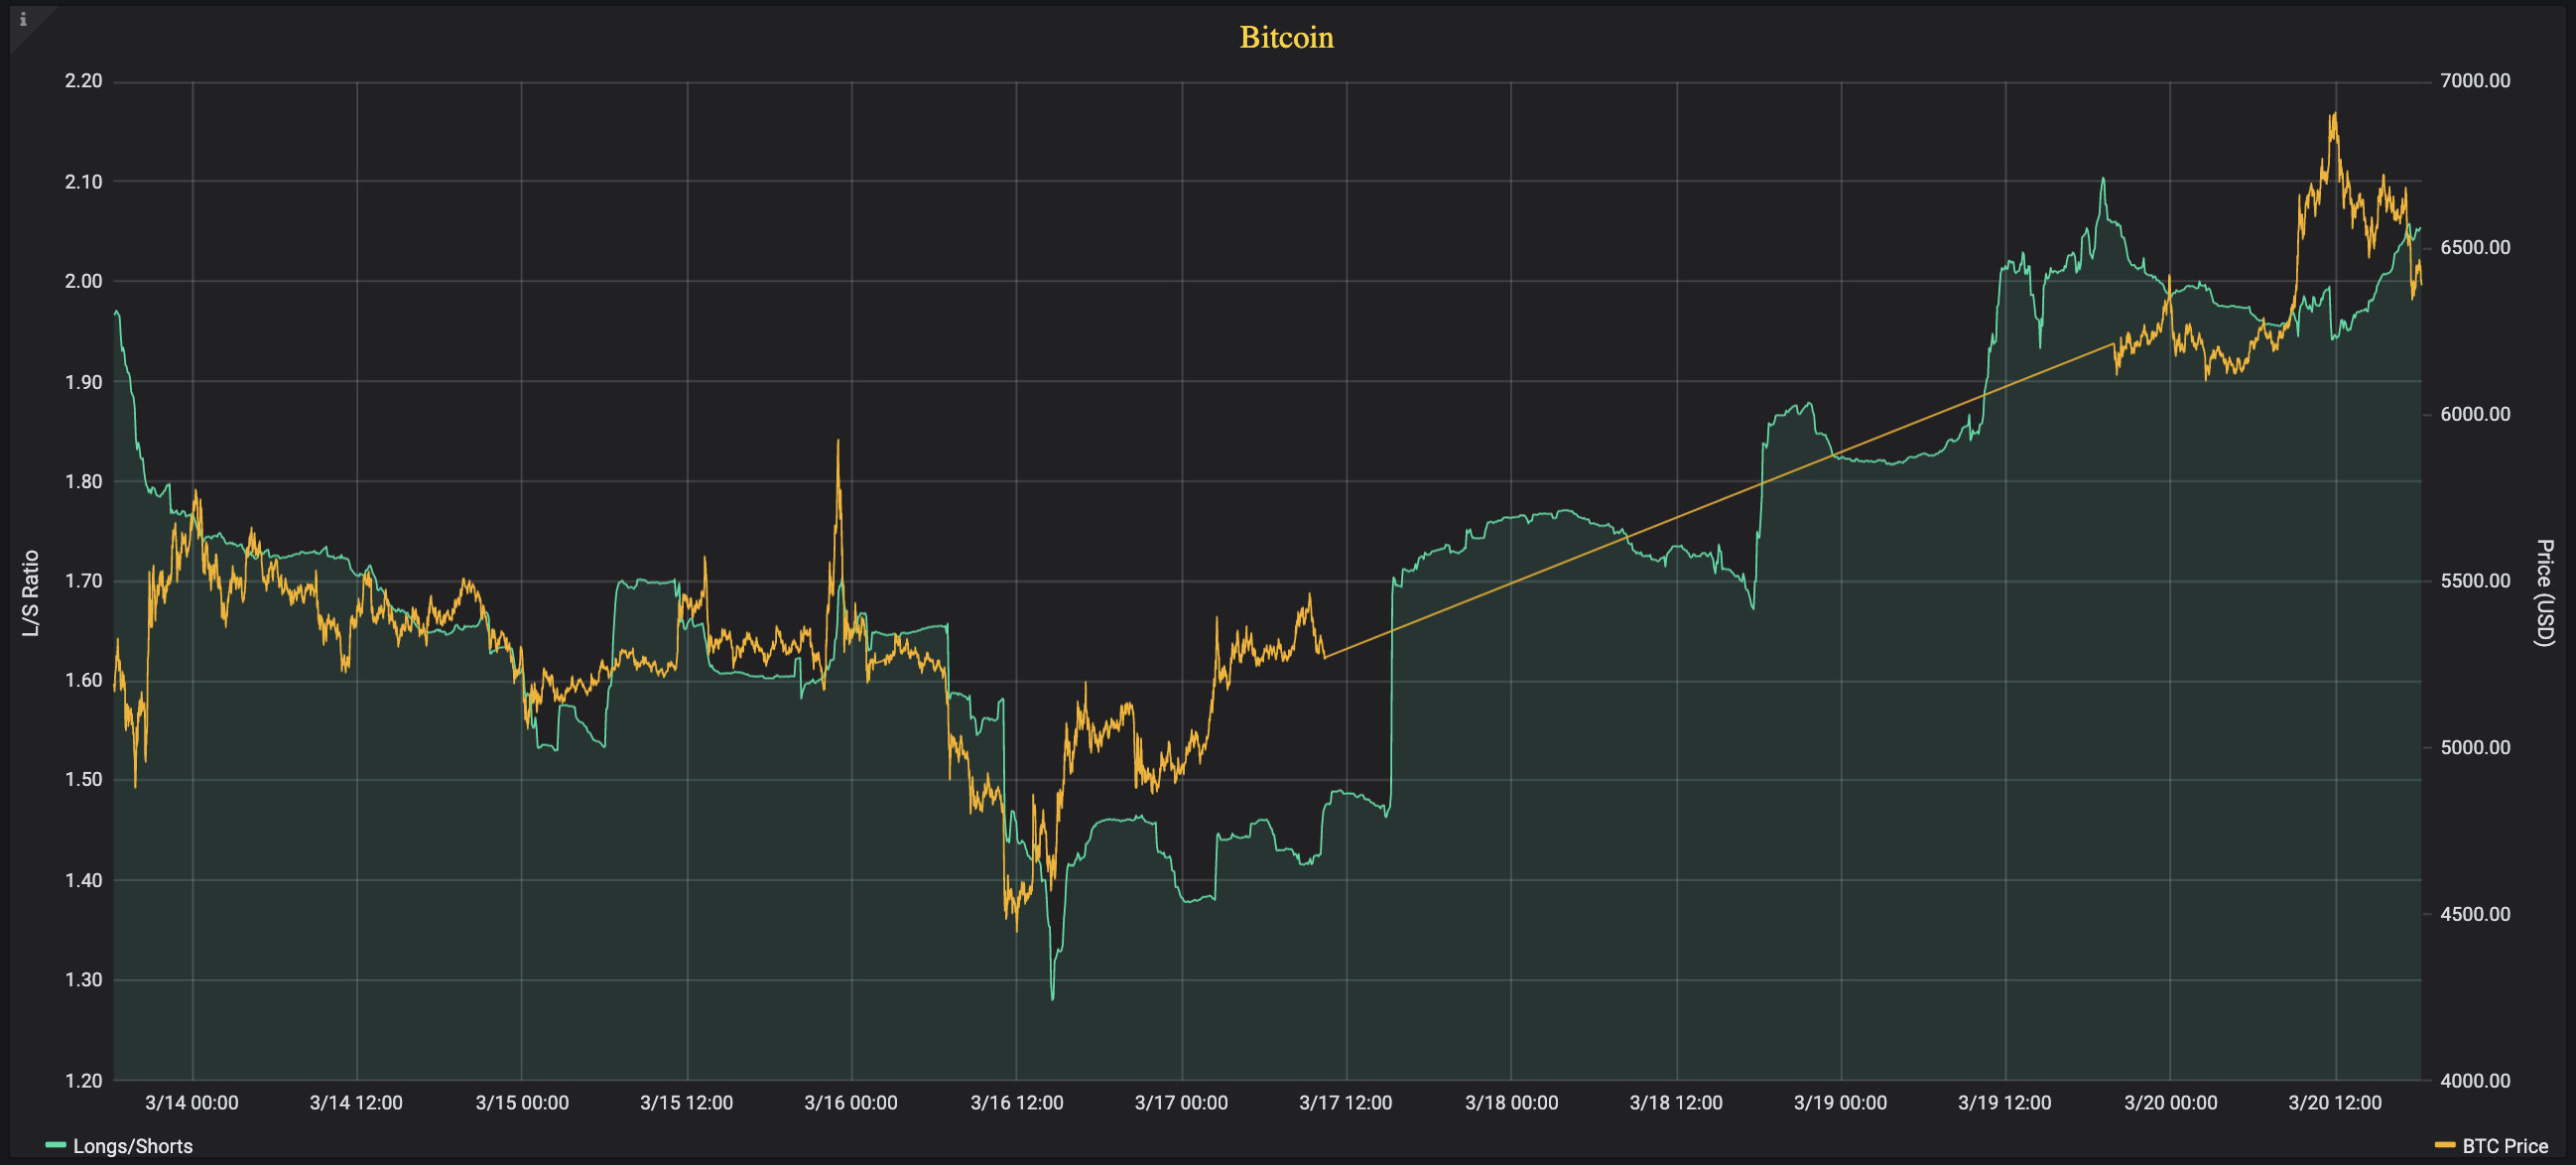Click the 3/19 12:00 time label
2576x1165 pixels.
coord(2004,1103)
